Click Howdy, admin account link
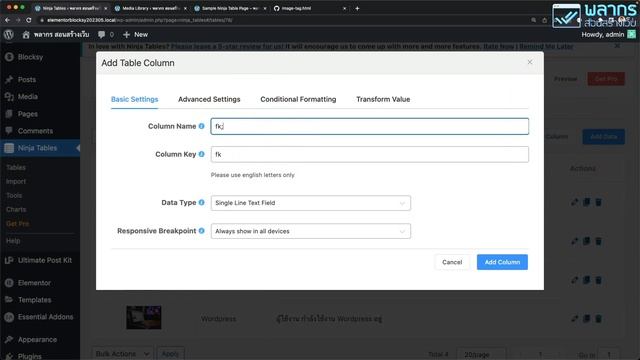 603,35
